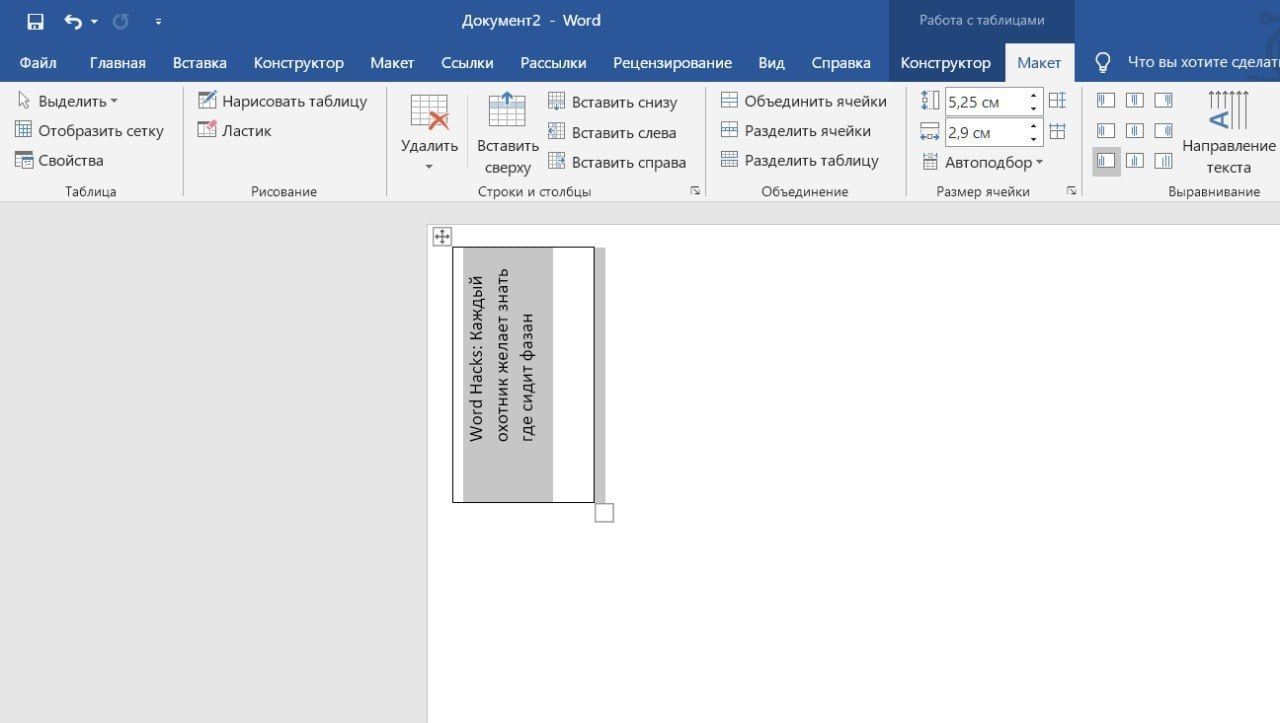Enable the Нарисовать таблицу tool
Viewport: 1280px width, 723px height.
[x=282, y=101]
